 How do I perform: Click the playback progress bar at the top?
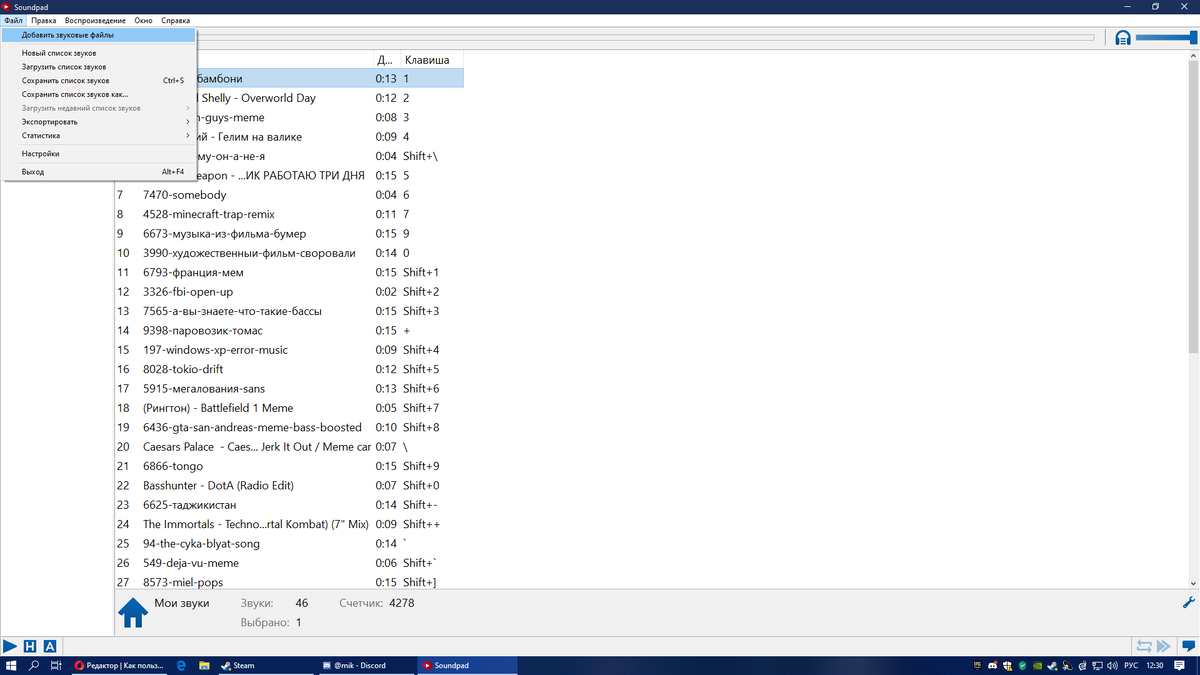click(x=645, y=38)
